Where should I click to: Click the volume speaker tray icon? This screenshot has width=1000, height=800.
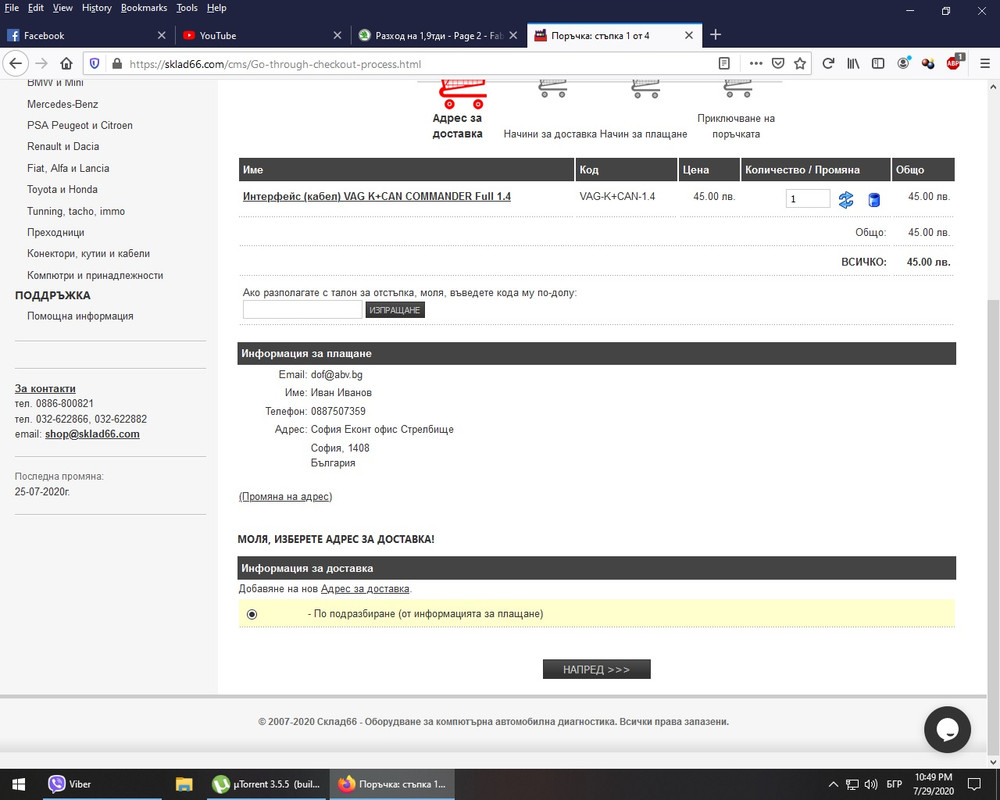[871, 784]
